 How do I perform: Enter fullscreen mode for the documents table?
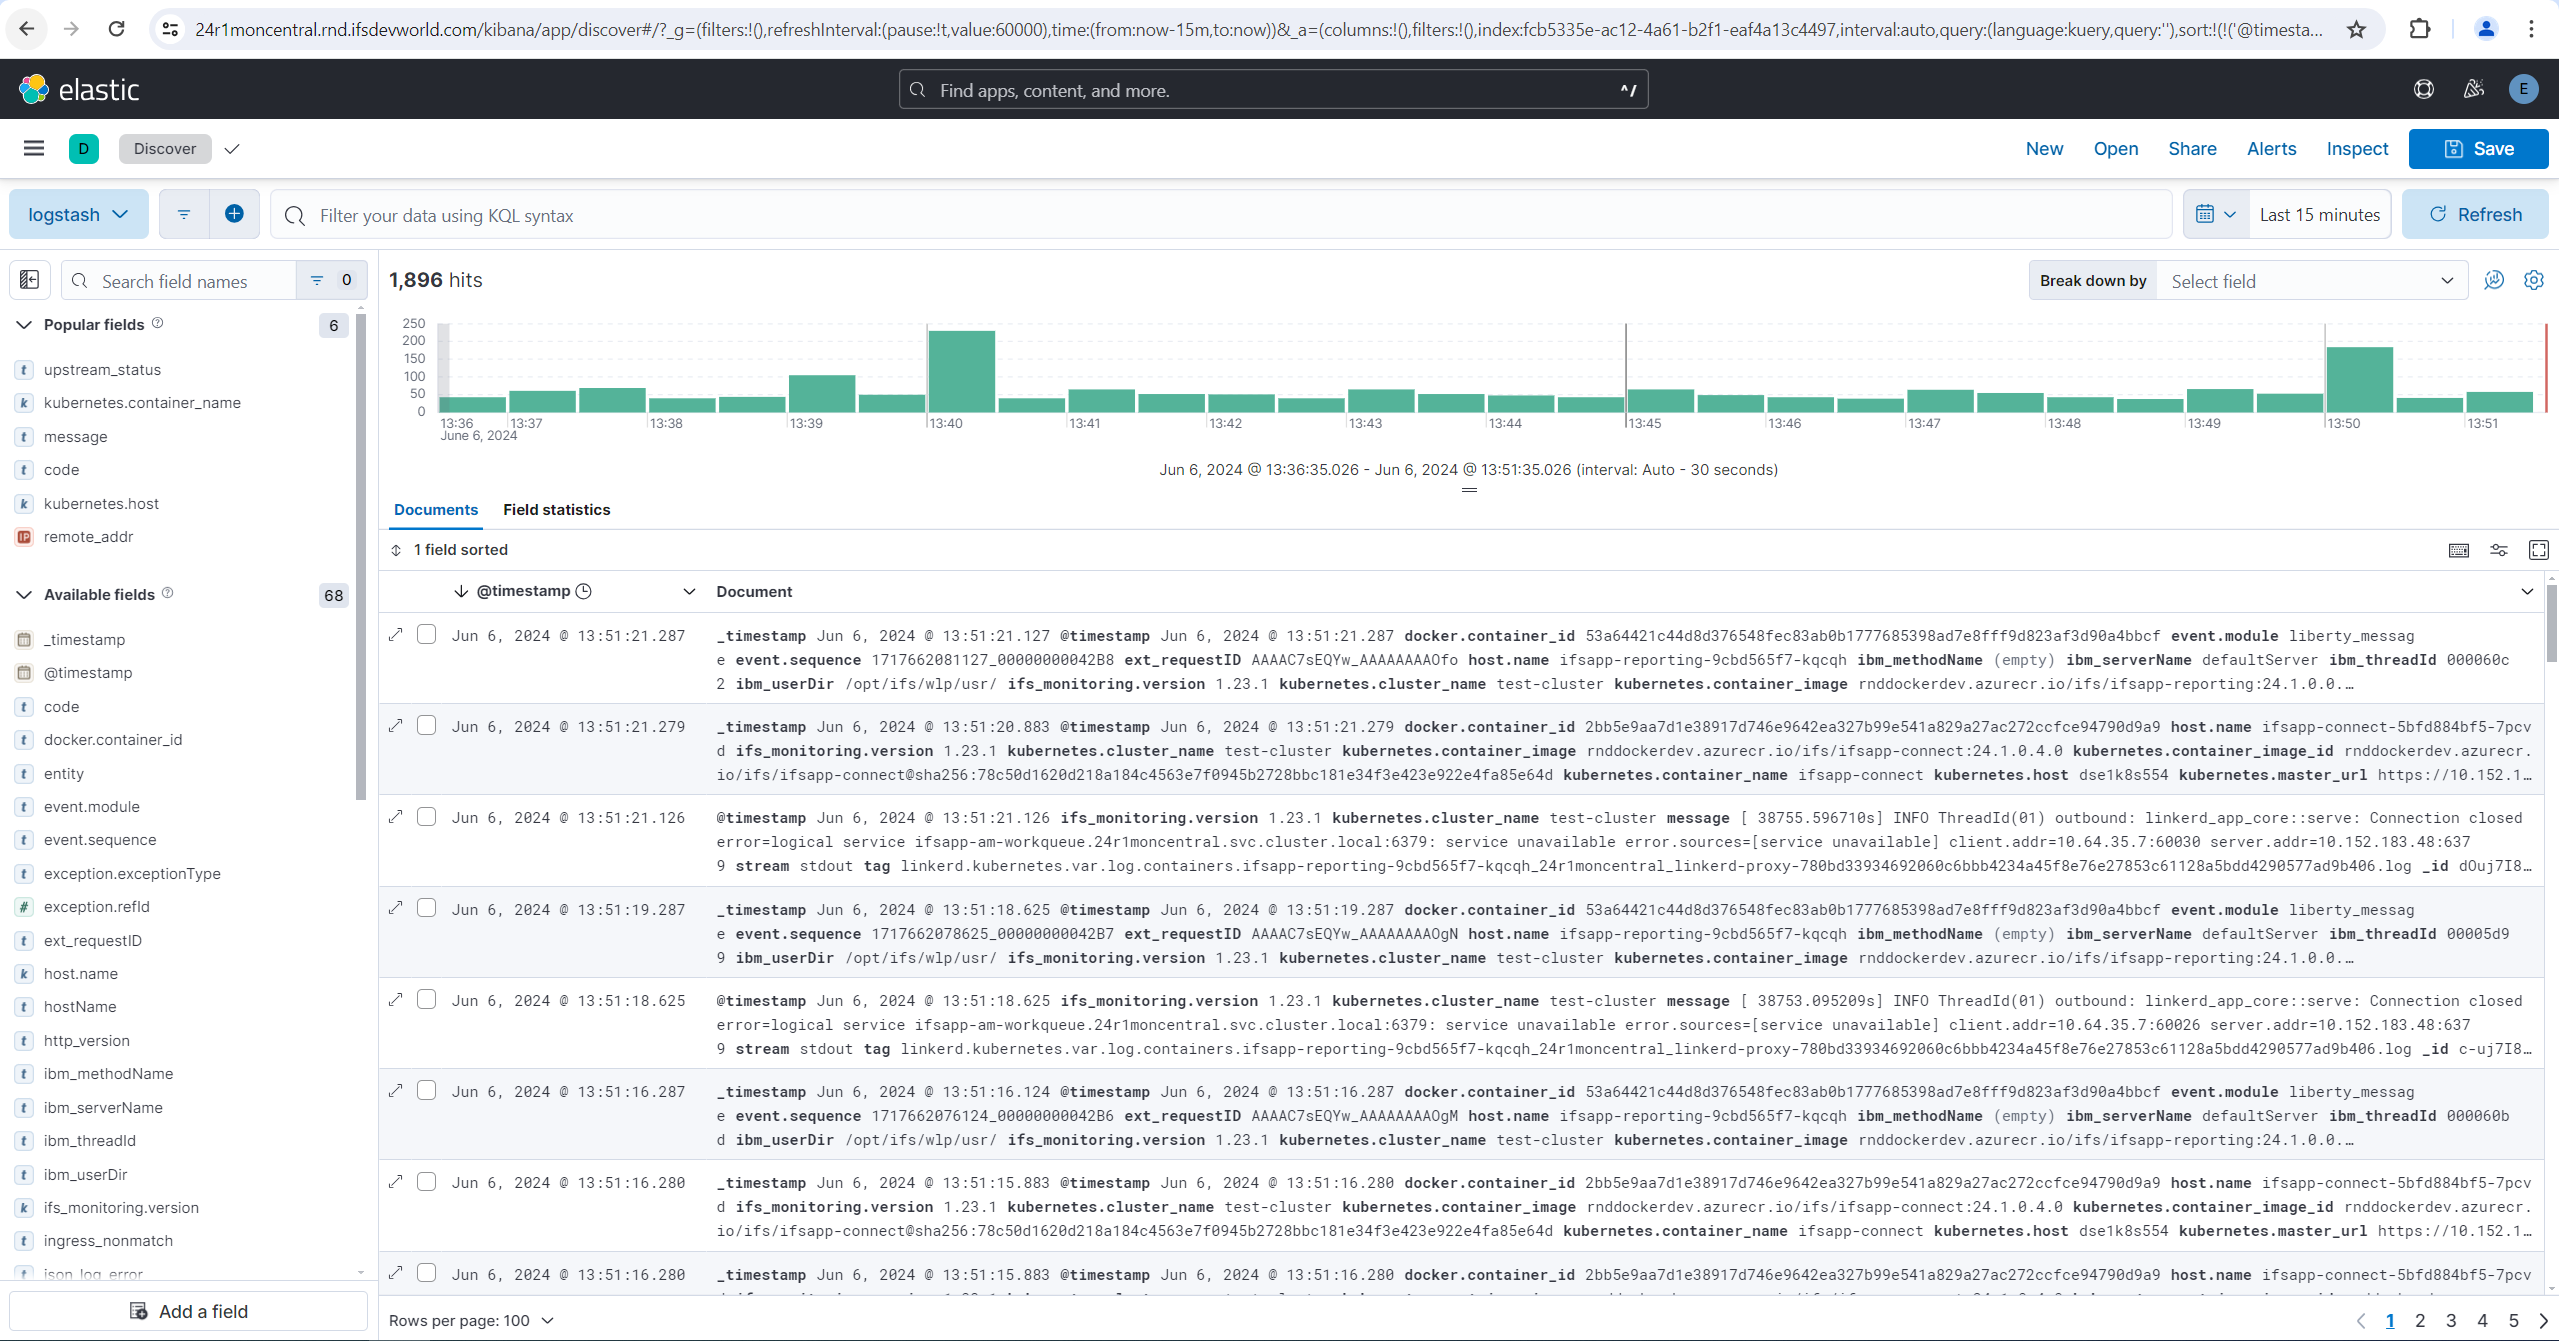tap(2538, 550)
